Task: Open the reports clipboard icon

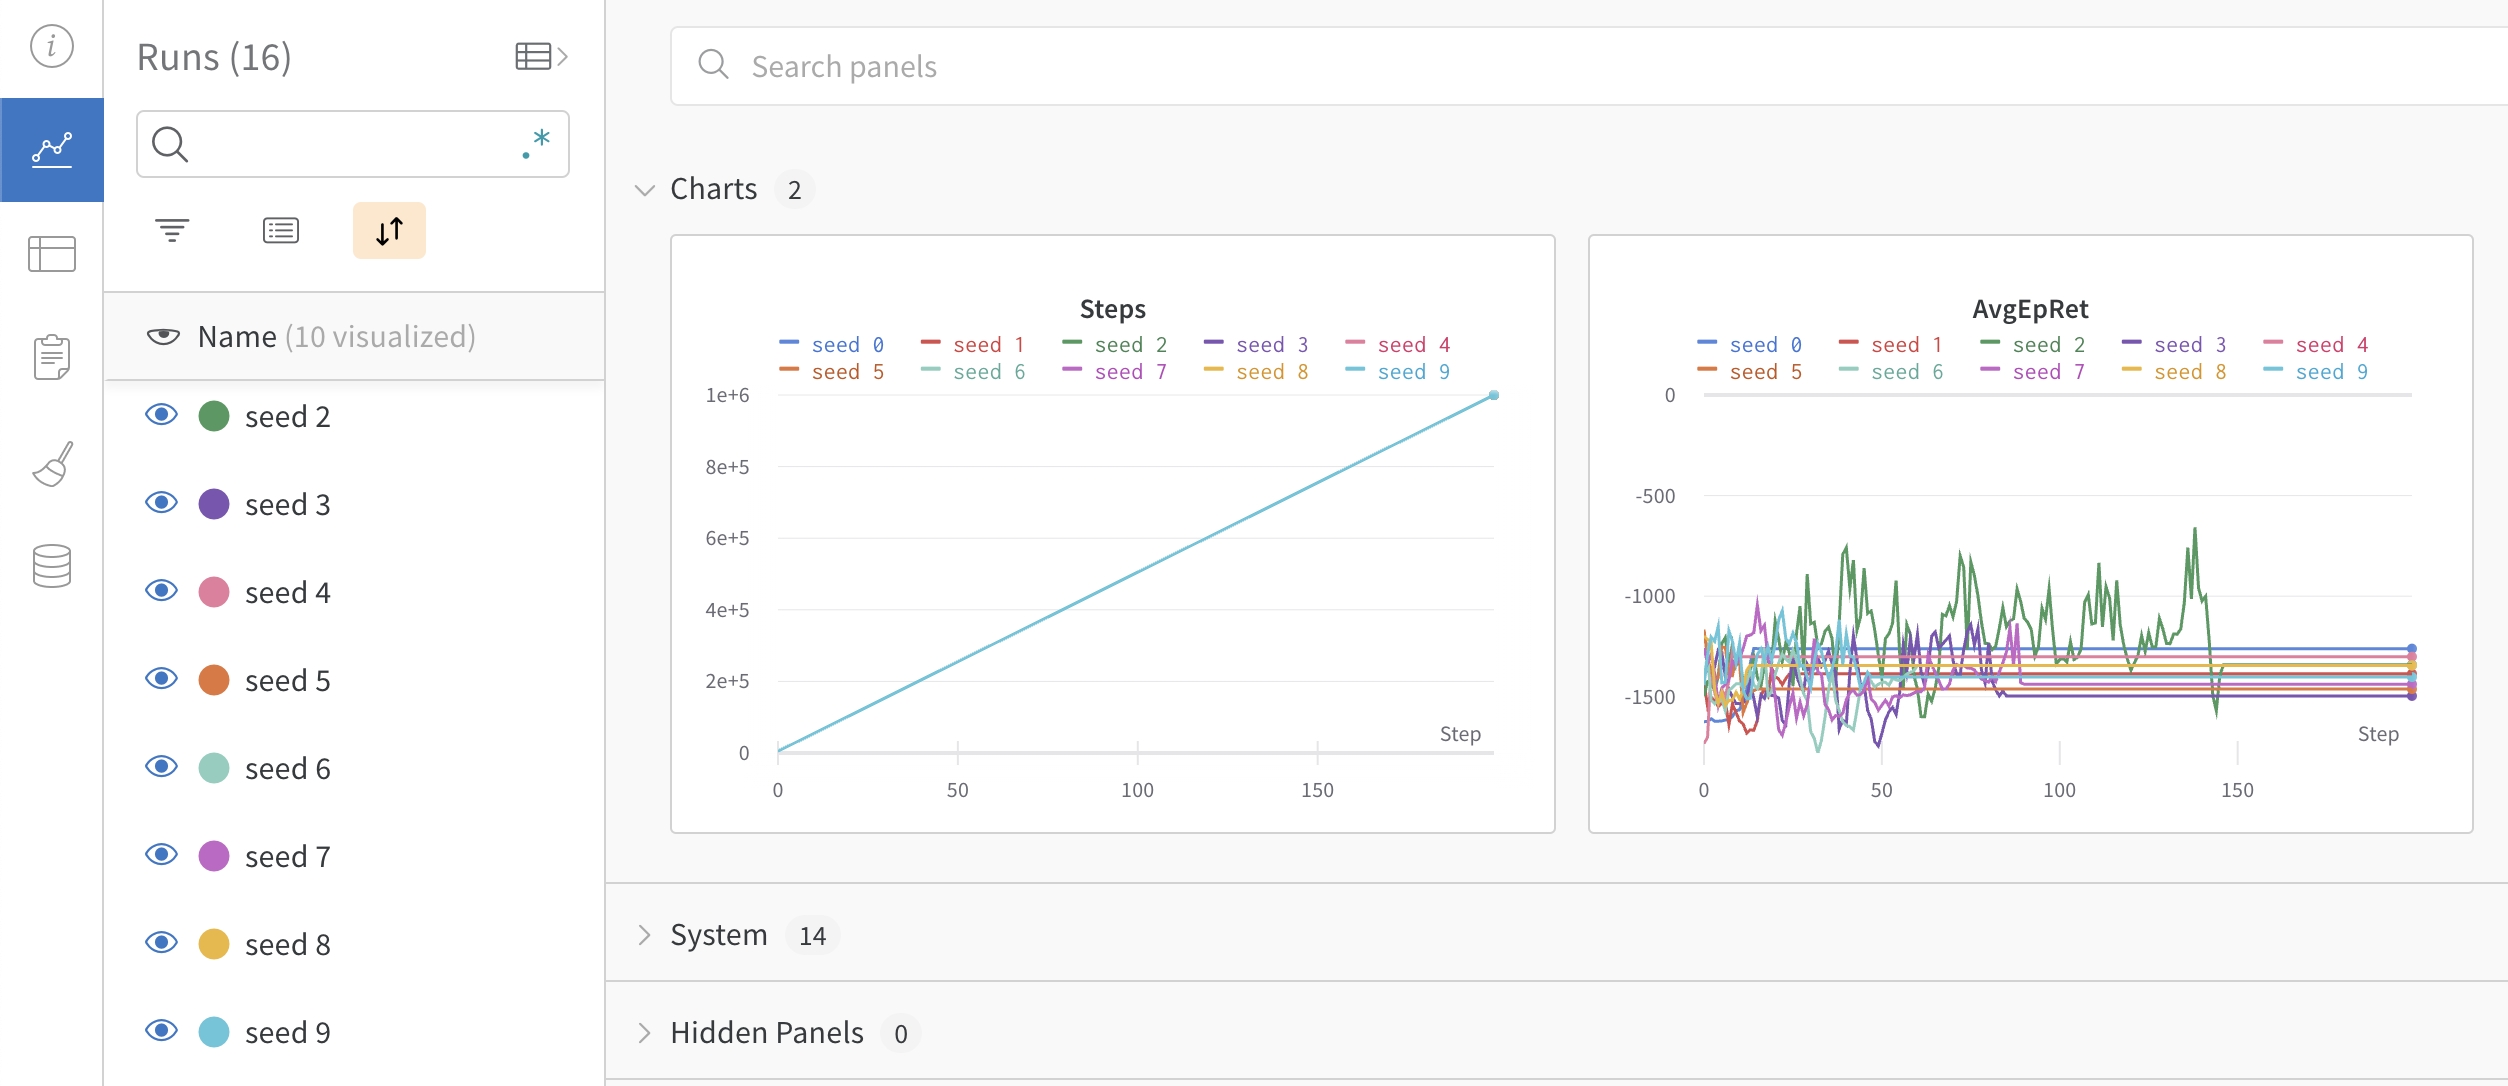Action: point(51,357)
